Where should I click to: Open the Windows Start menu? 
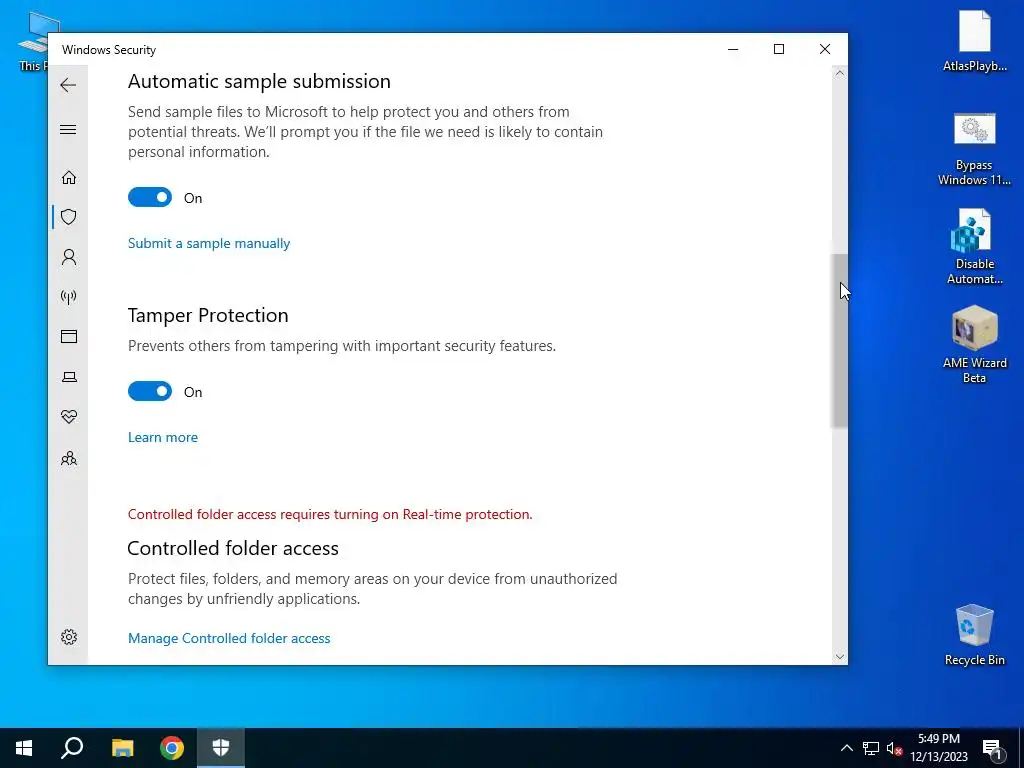24,748
